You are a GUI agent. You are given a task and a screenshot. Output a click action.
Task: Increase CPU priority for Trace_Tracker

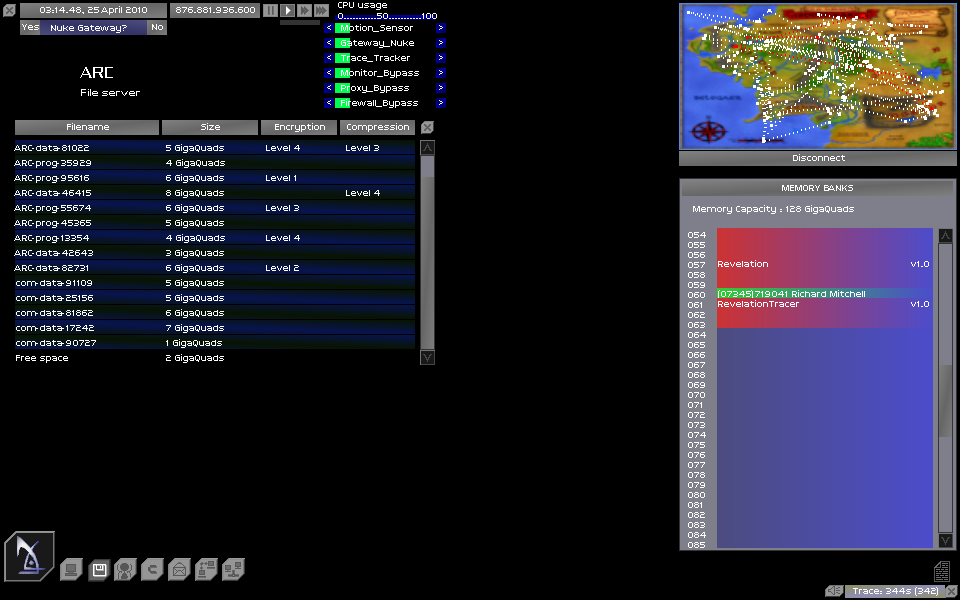click(x=440, y=58)
